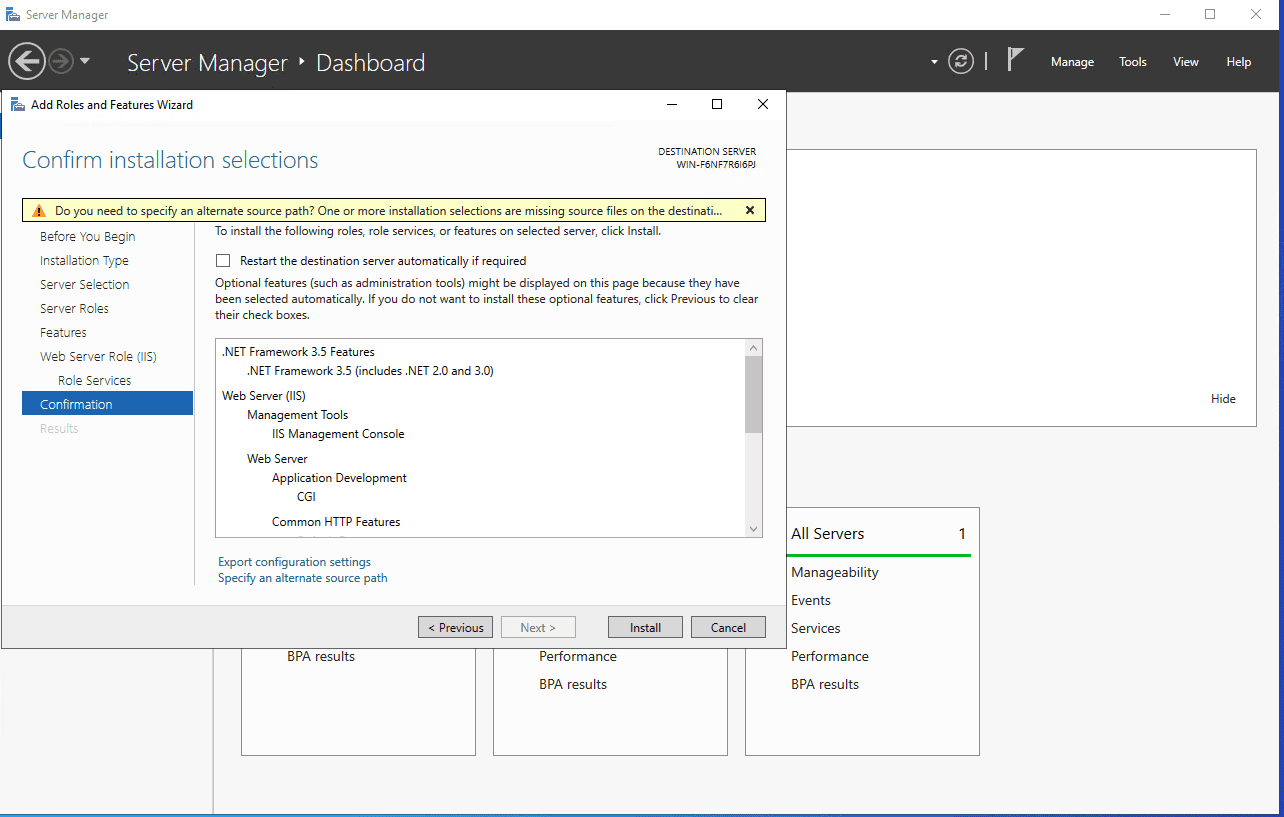Open the Tools menu
Screen dimensions: 1284x817
(1132, 62)
